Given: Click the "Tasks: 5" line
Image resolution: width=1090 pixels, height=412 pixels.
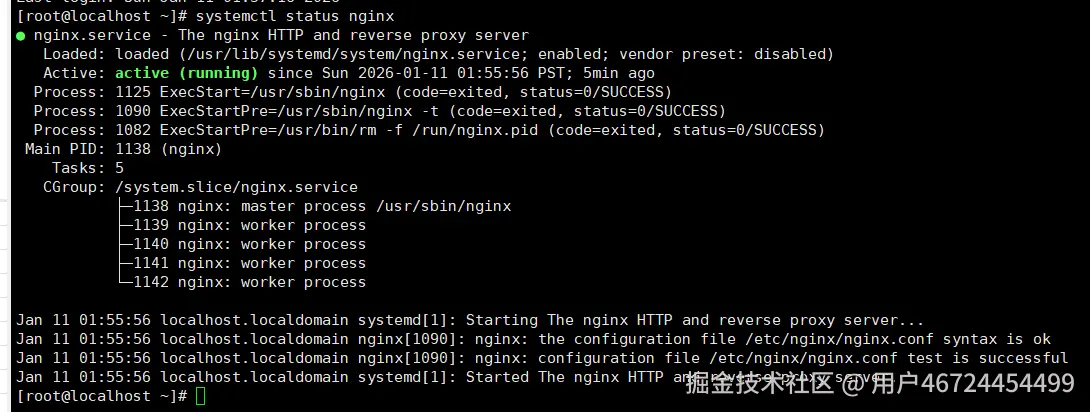Looking at the screenshot, I should point(88,168).
